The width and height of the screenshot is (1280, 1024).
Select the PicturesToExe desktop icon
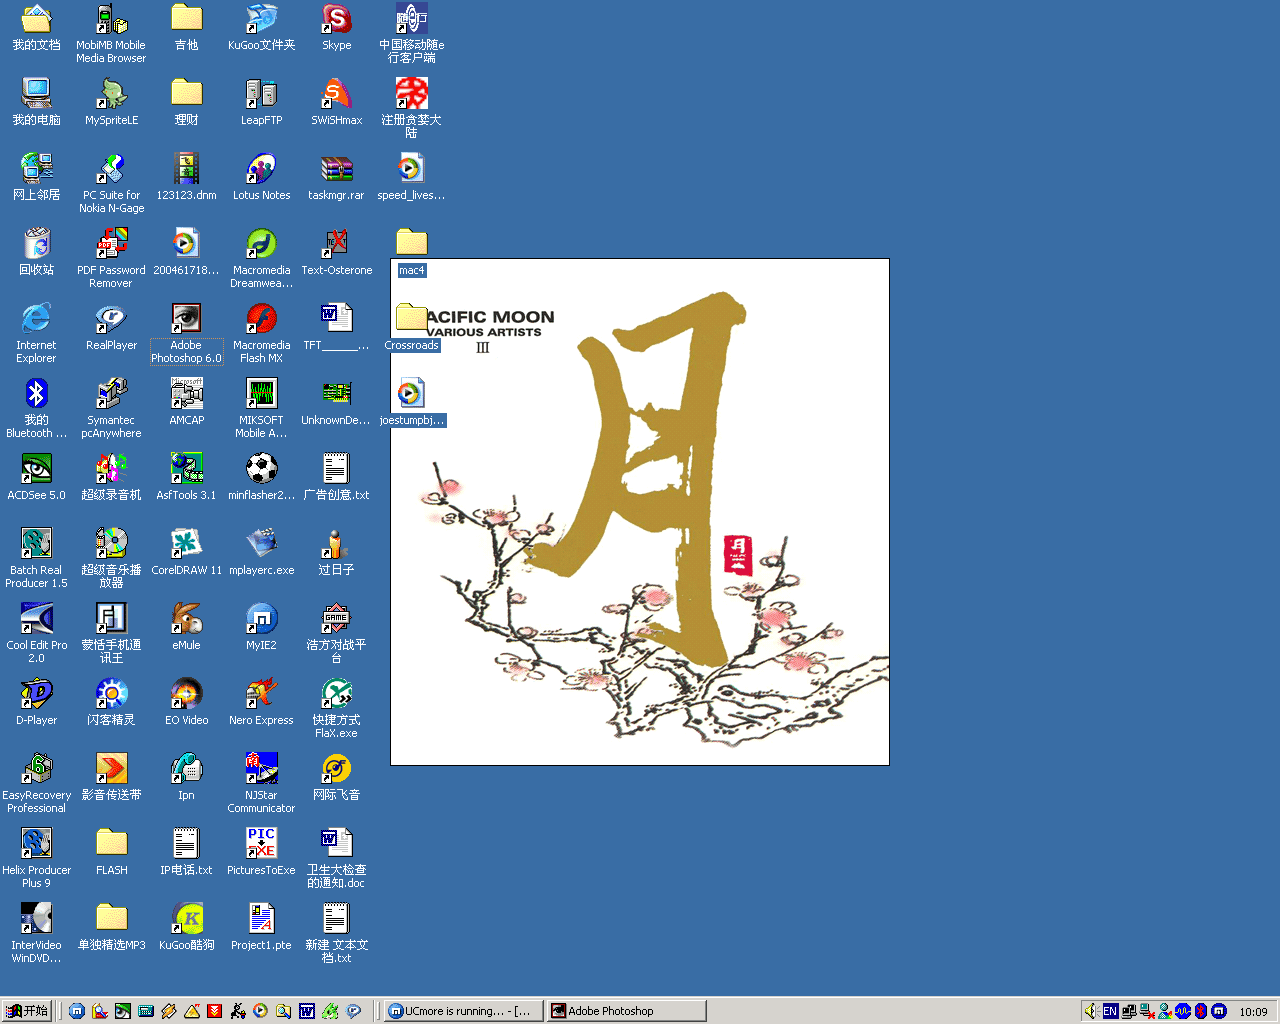tap(261, 852)
